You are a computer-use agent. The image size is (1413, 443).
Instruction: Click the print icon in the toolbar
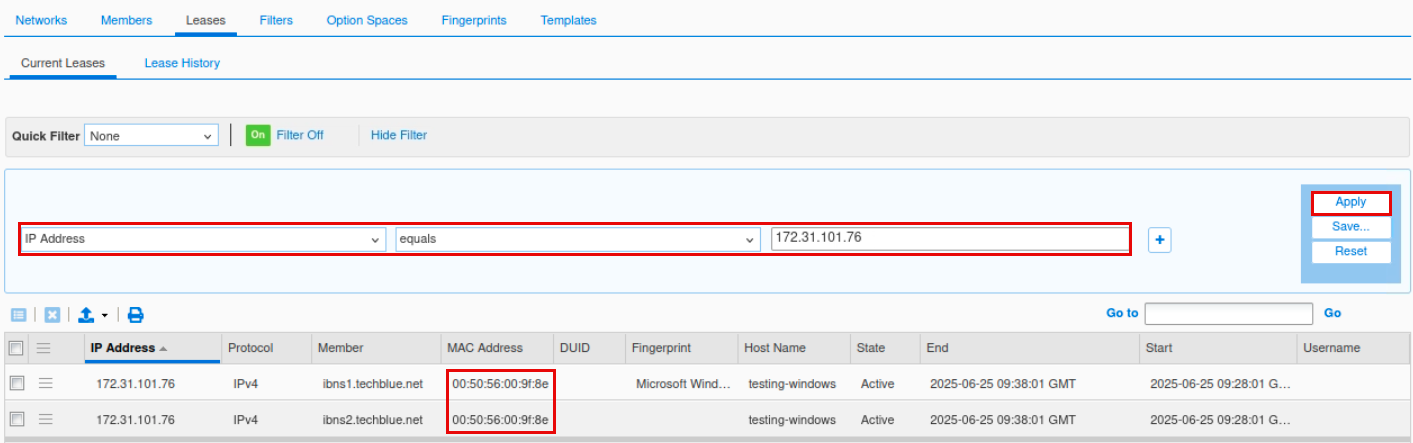tap(136, 315)
